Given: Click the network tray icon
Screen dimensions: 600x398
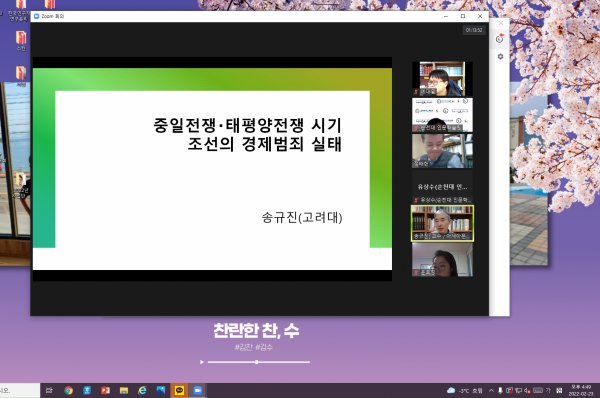Looking at the screenshot, I should pyautogui.click(x=518, y=390).
